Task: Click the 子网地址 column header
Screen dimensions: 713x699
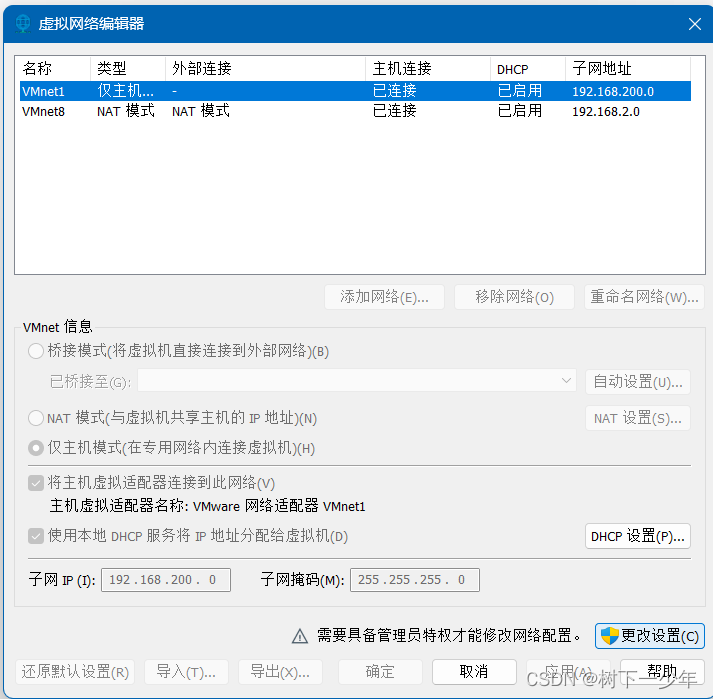Action: (628, 69)
